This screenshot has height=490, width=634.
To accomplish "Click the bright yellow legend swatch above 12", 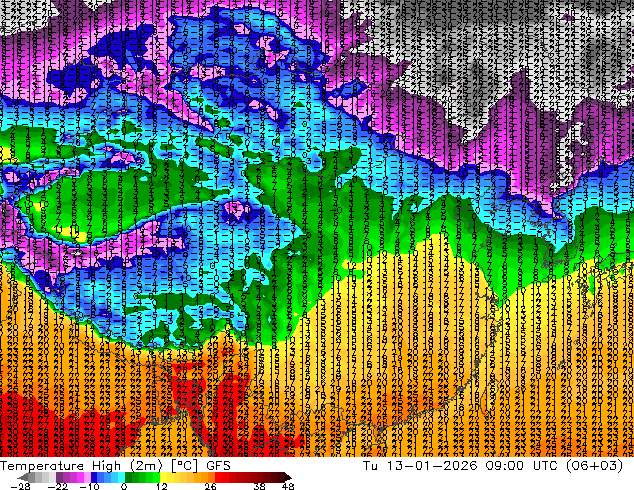I will [x=163, y=477].
